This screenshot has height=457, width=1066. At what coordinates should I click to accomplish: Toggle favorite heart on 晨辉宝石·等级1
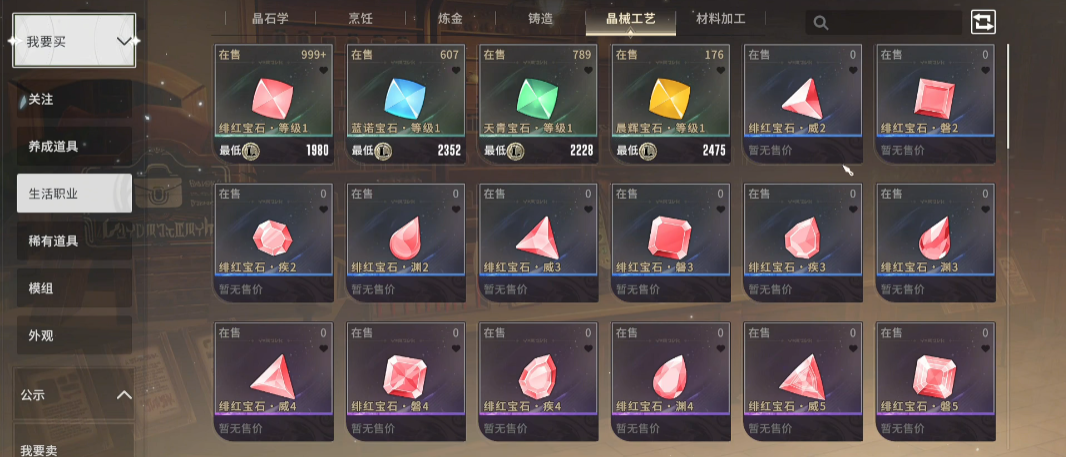(x=721, y=70)
